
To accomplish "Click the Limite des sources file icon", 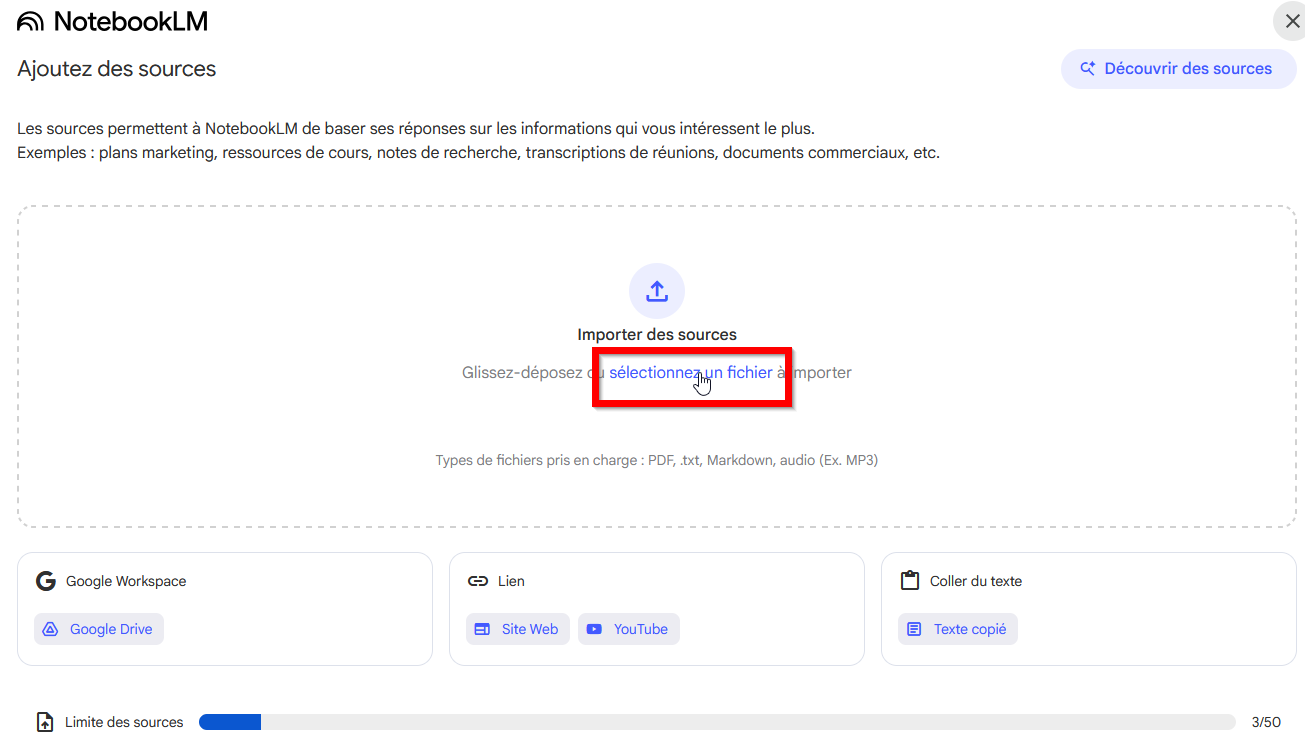I will tap(45, 722).
